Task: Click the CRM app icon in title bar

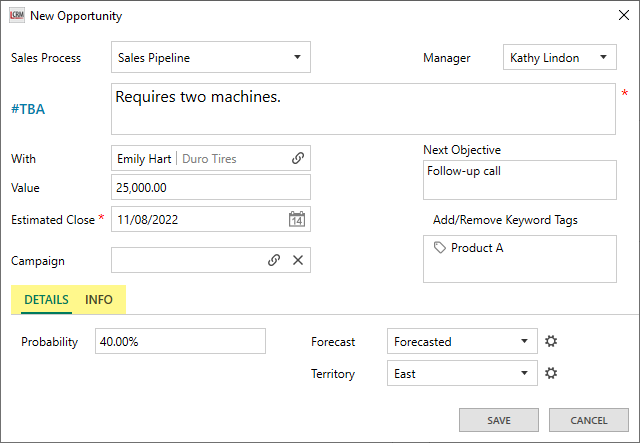Action: coord(15,16)
